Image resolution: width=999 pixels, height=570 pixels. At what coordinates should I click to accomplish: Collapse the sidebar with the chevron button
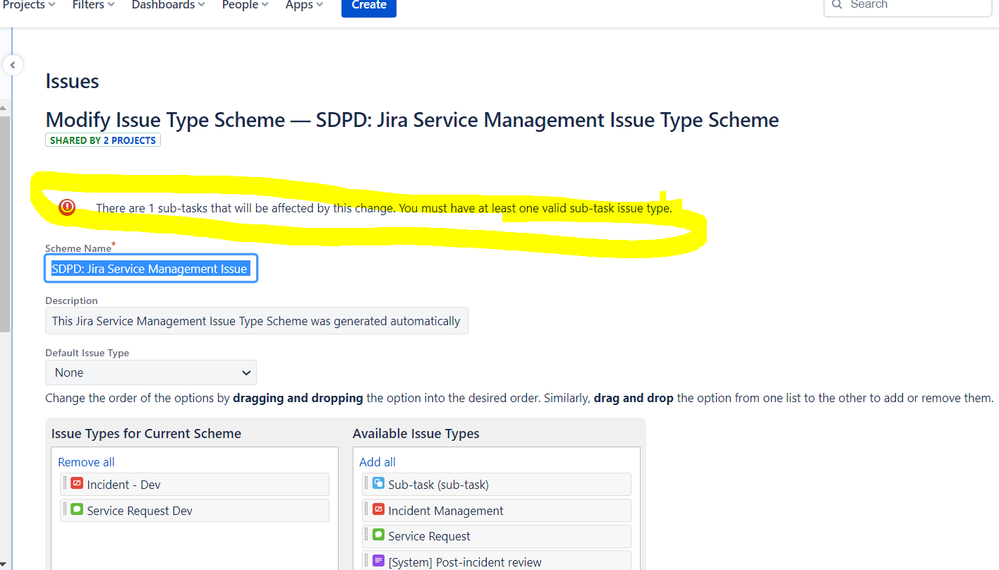coord(13,65)
